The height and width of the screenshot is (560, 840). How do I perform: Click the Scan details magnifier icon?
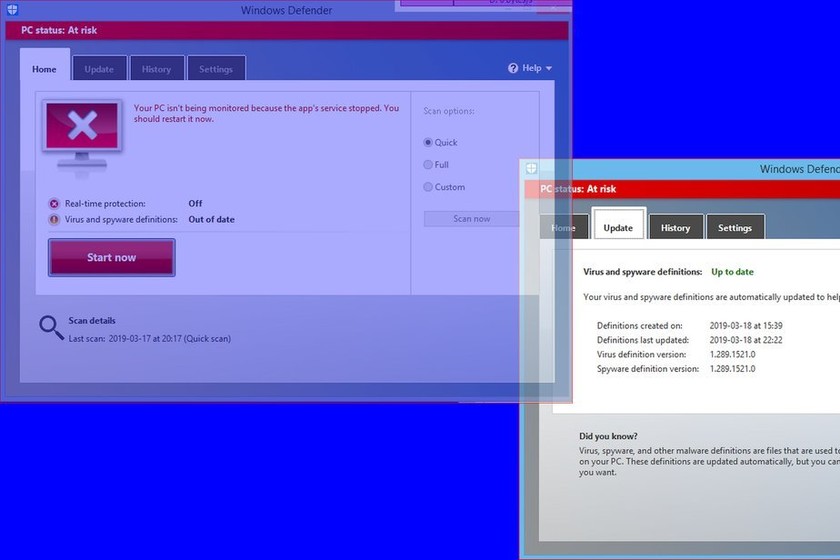(x=51, y=327)
